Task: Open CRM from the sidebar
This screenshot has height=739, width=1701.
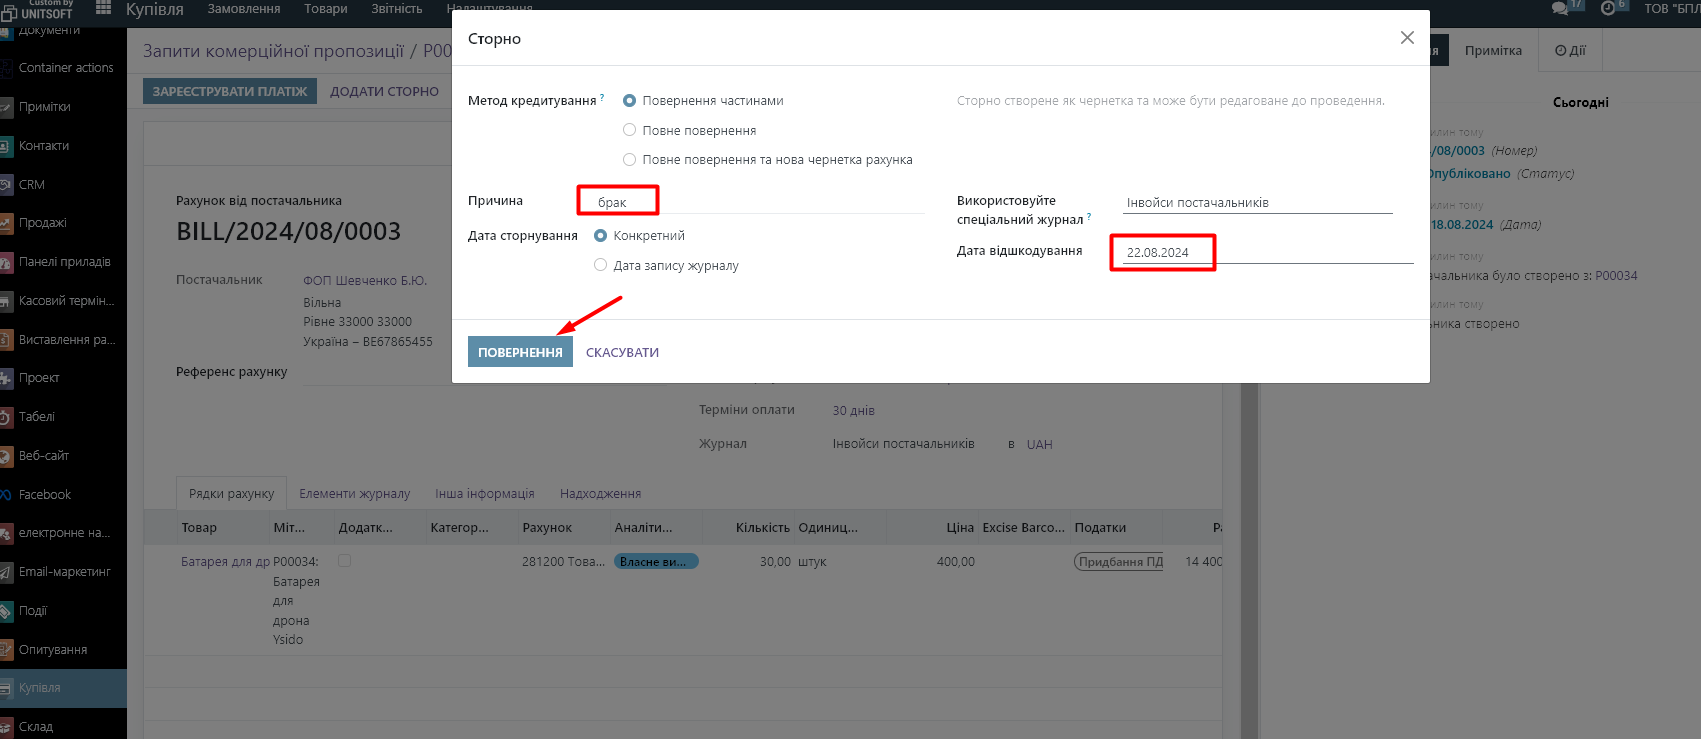Action: coord(32,185)
